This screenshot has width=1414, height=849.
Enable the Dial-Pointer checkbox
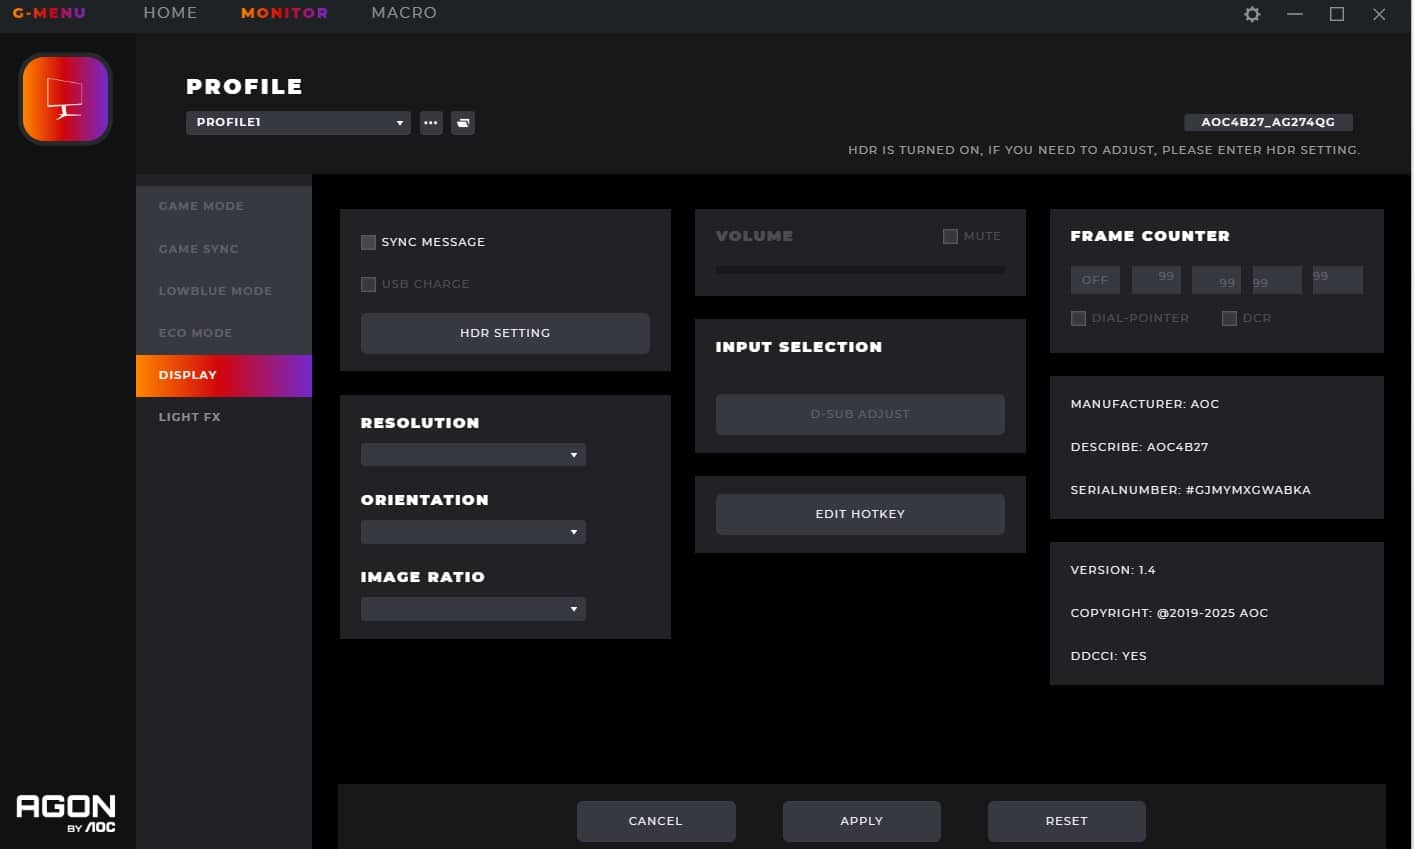(1078, 318)
